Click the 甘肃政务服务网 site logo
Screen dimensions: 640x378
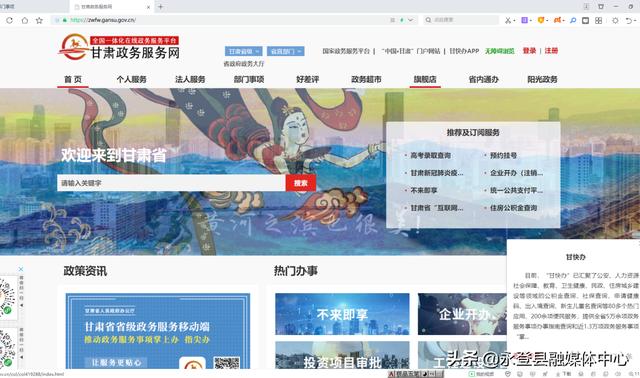(119, 48)
